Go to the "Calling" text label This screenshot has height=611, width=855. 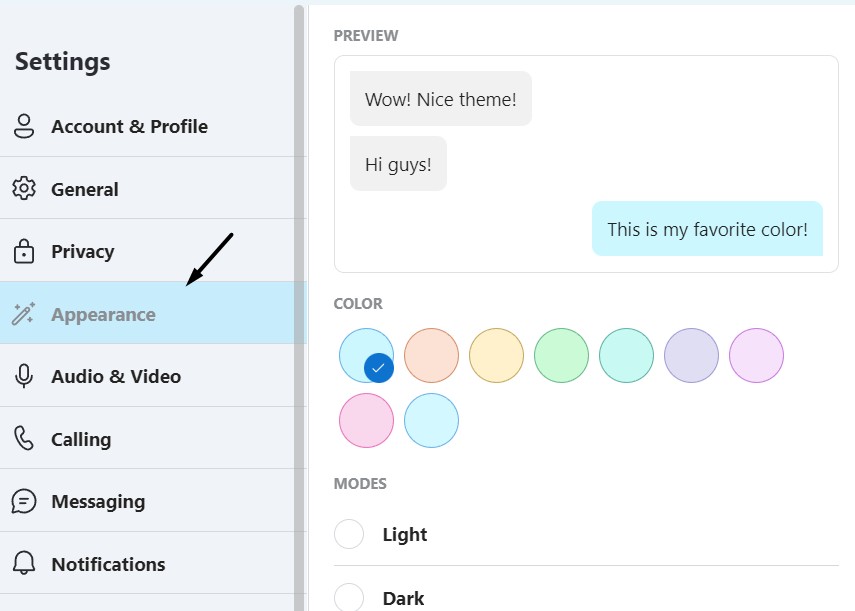(x=81, y=439)
